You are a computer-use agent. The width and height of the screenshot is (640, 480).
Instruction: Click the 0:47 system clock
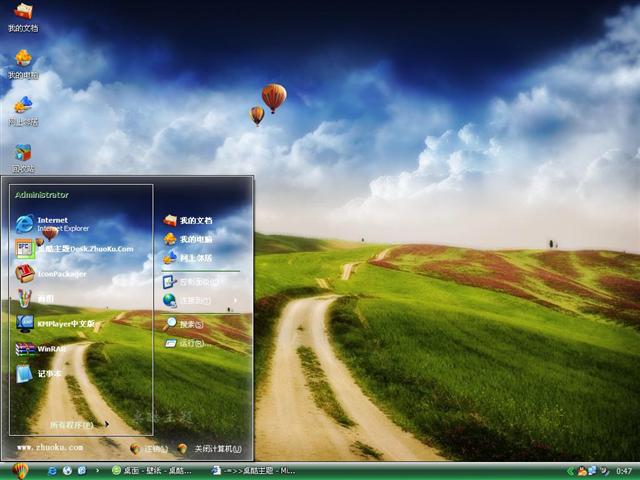624,472
